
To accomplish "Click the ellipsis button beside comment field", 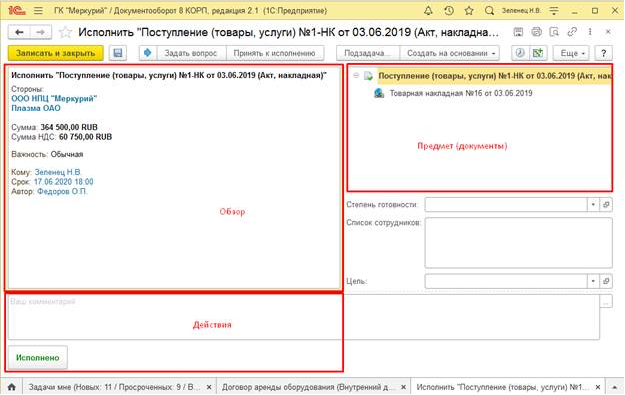I will (x=606, y=301).
